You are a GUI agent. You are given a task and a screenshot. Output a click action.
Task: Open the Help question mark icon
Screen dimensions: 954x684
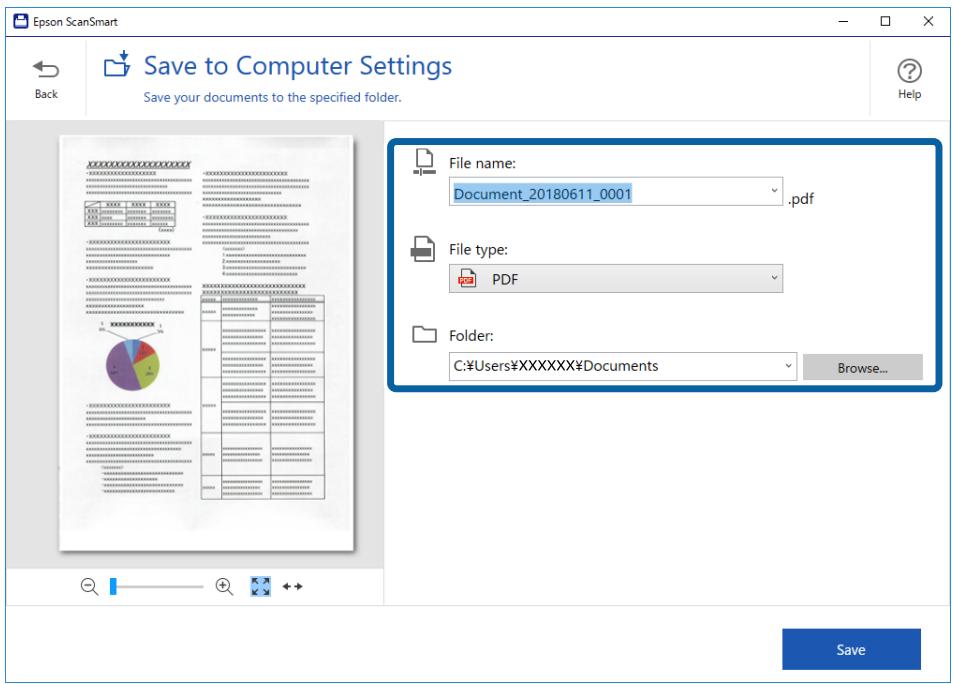(909, 71)
